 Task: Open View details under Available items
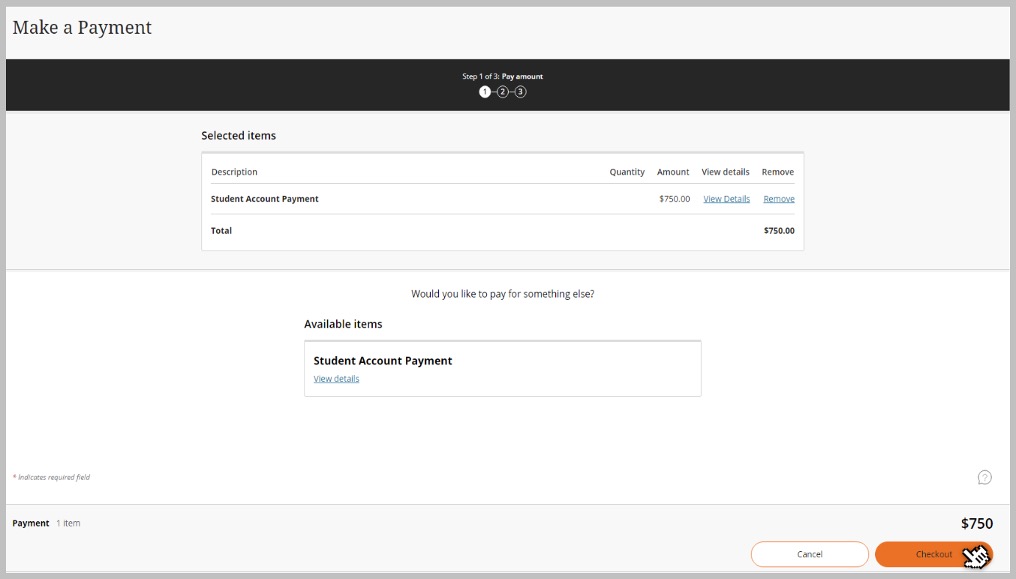tap(336, 379)
